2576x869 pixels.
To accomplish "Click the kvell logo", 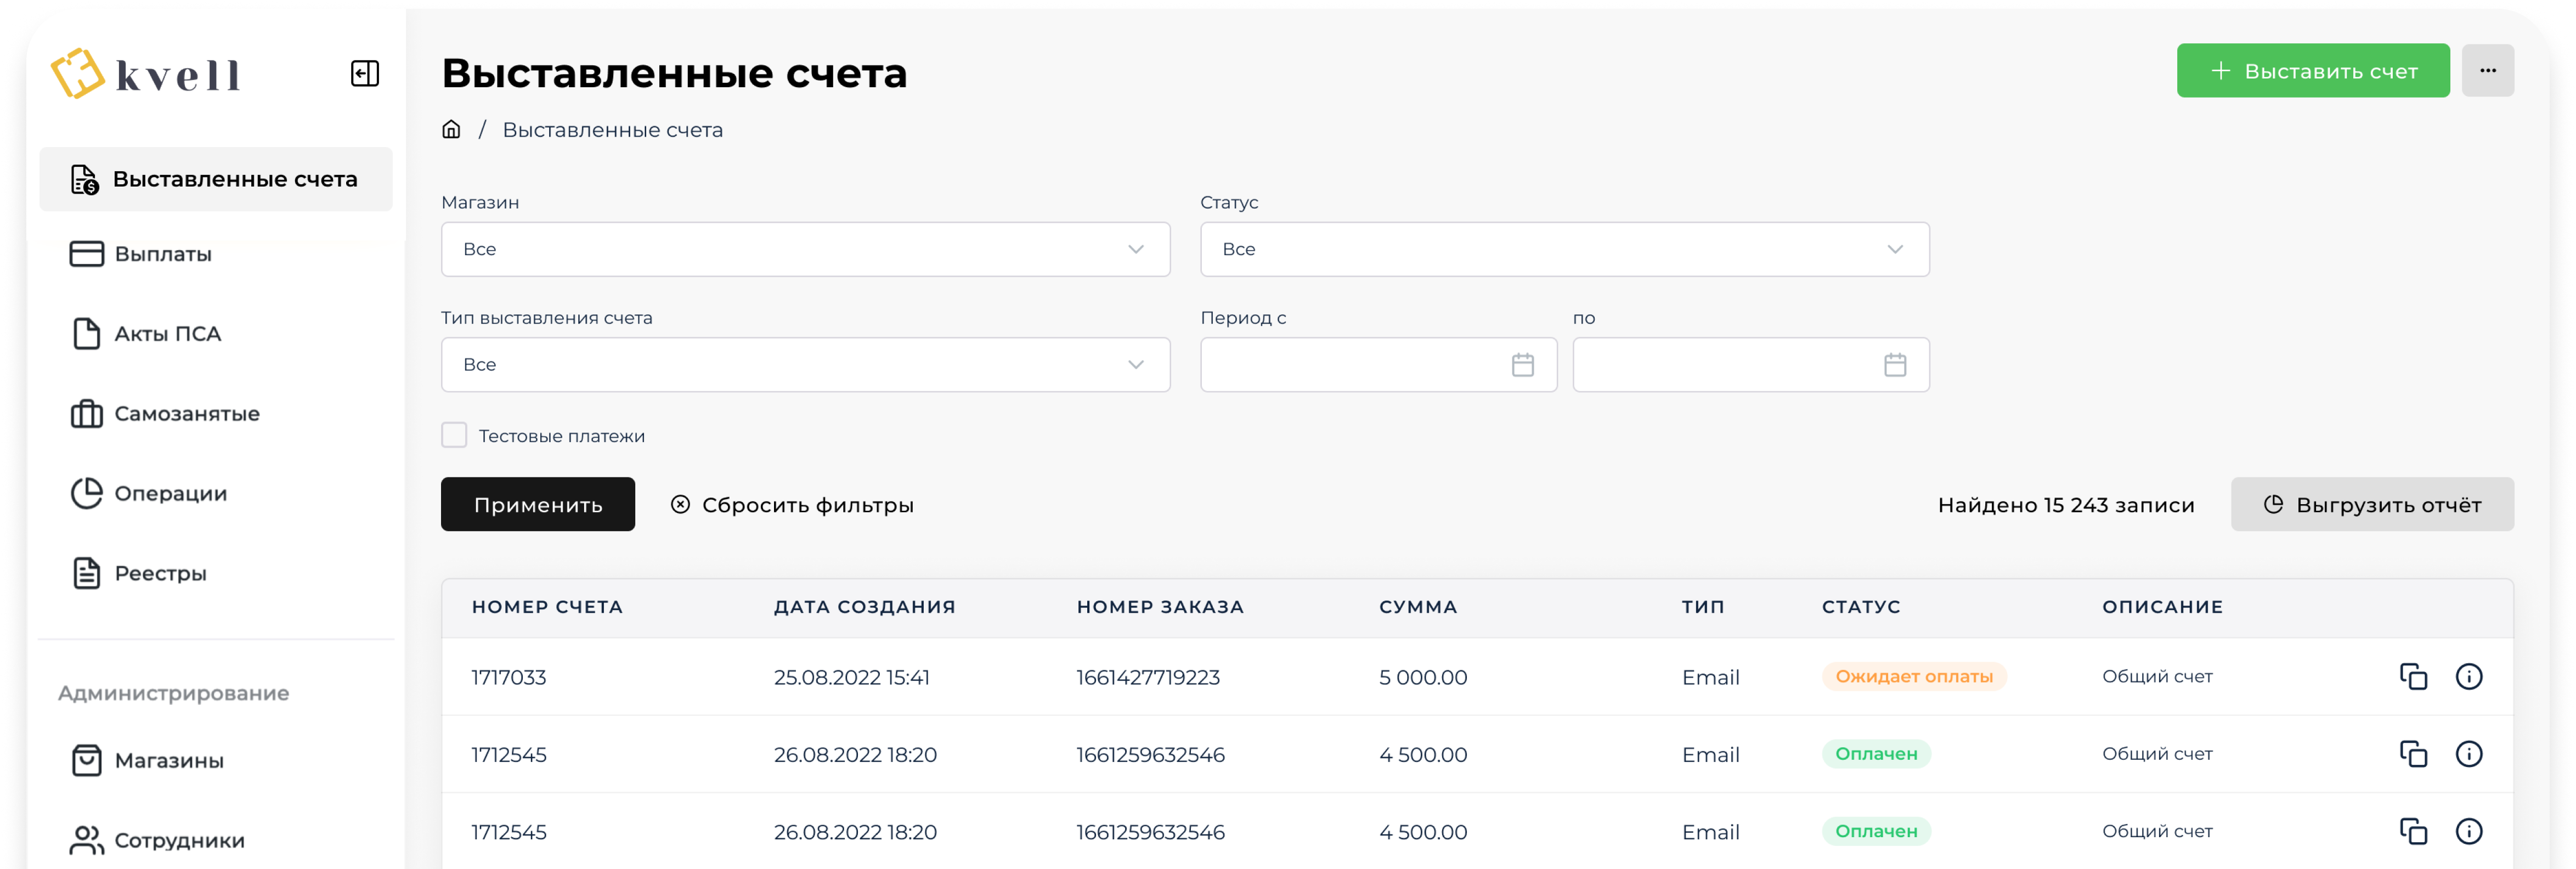I will [x=146, y=73].
